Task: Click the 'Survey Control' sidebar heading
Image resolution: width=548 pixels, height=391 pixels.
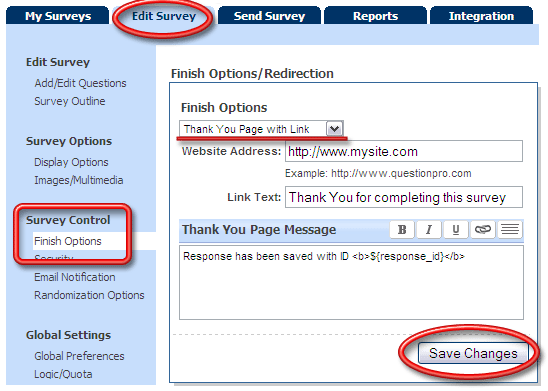Action: (68, 220)
